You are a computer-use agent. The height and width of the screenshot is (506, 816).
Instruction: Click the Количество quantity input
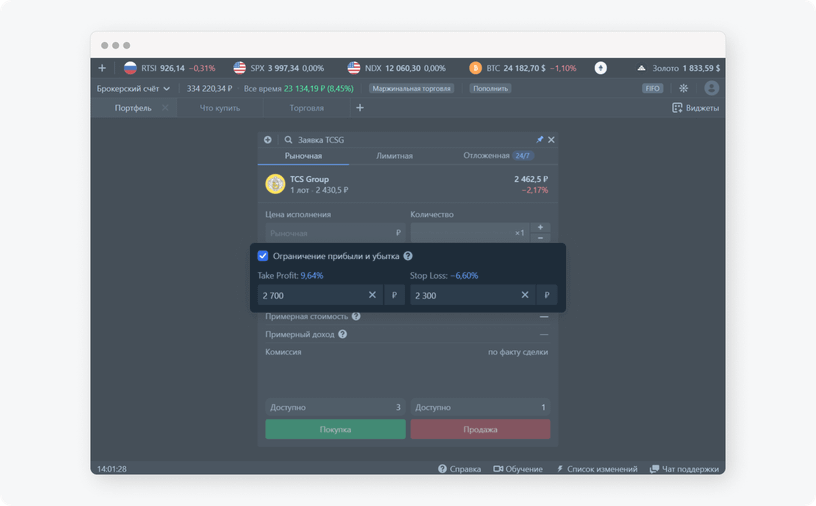(470, 233)
